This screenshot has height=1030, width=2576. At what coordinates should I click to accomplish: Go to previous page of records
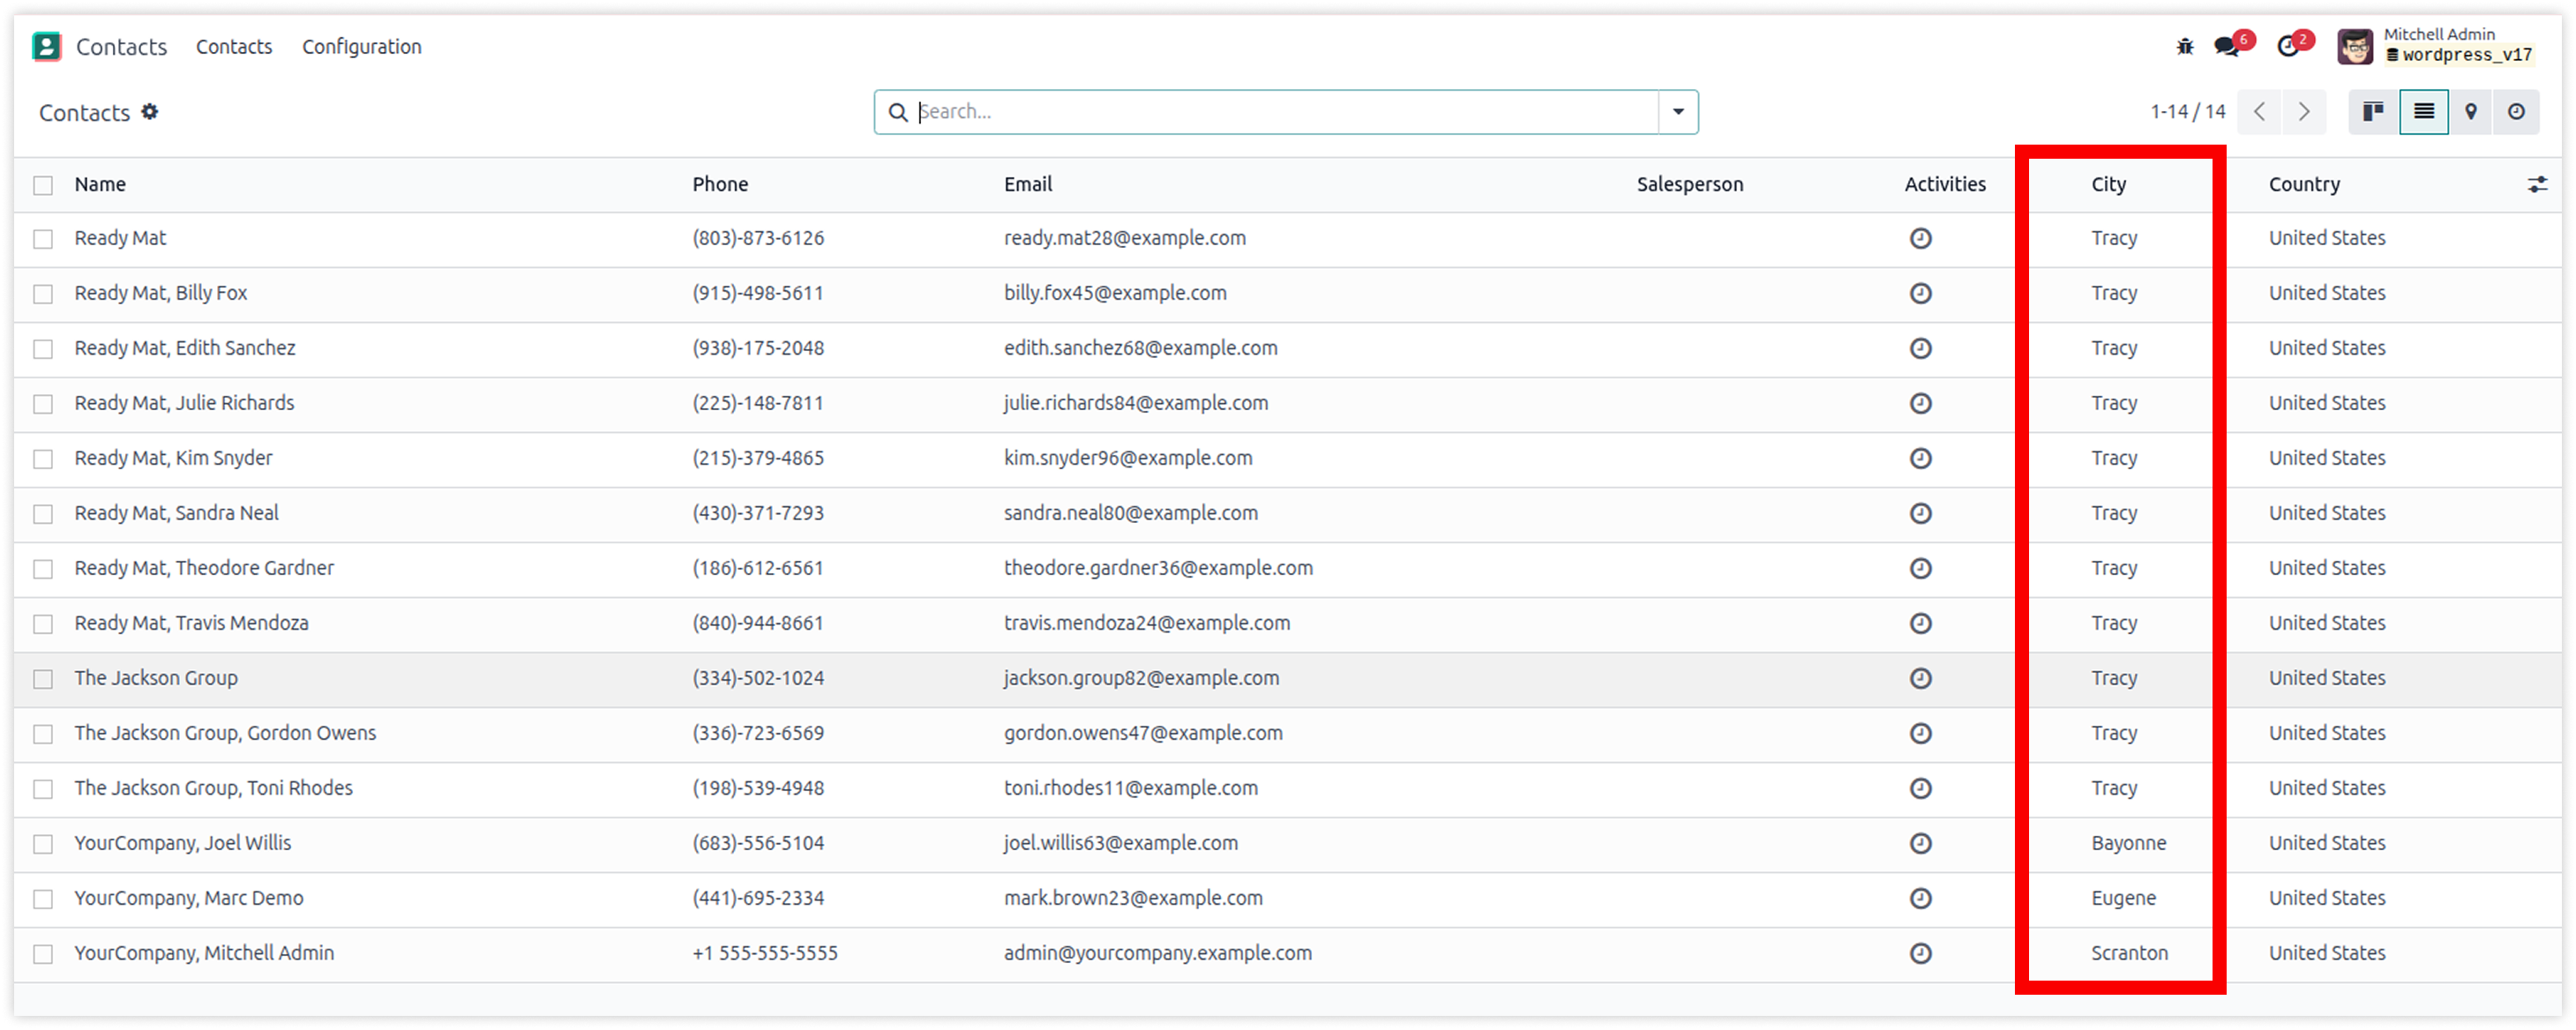pos(2260,112)
